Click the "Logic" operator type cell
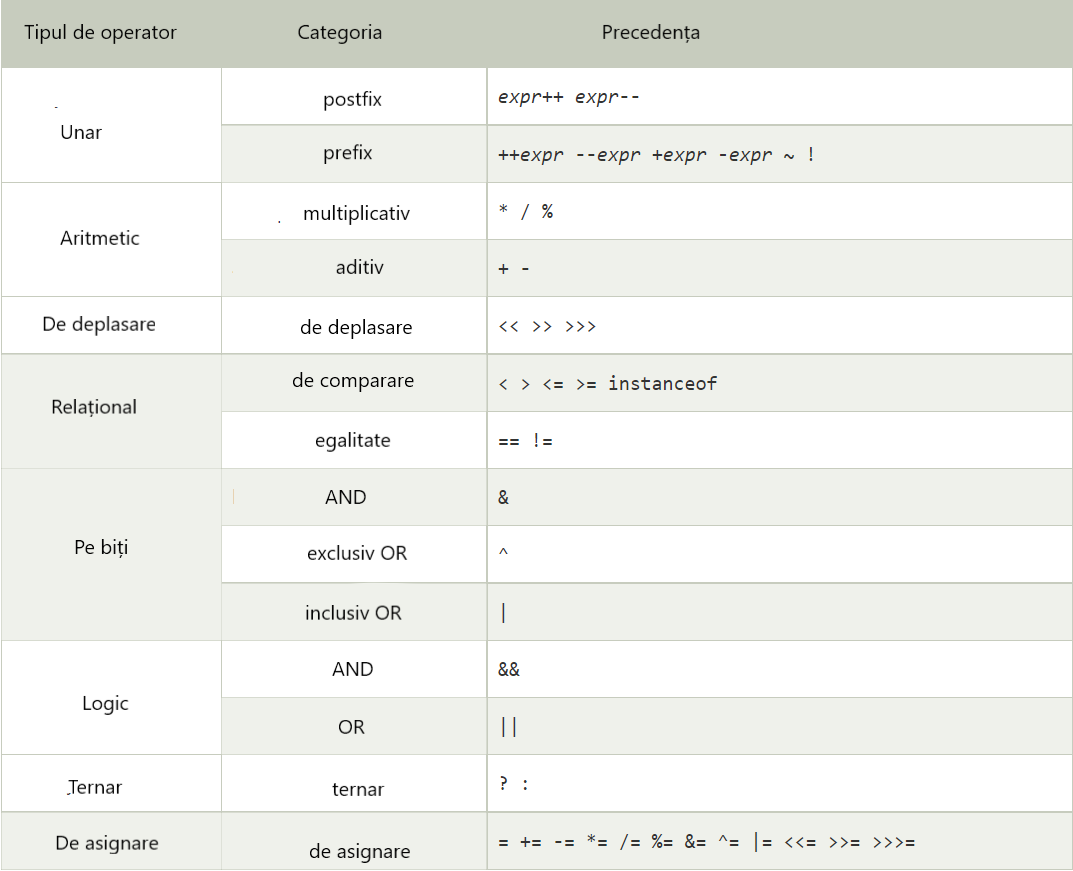This screenshot has height=871, width=1073. click(x=105, y=704)
